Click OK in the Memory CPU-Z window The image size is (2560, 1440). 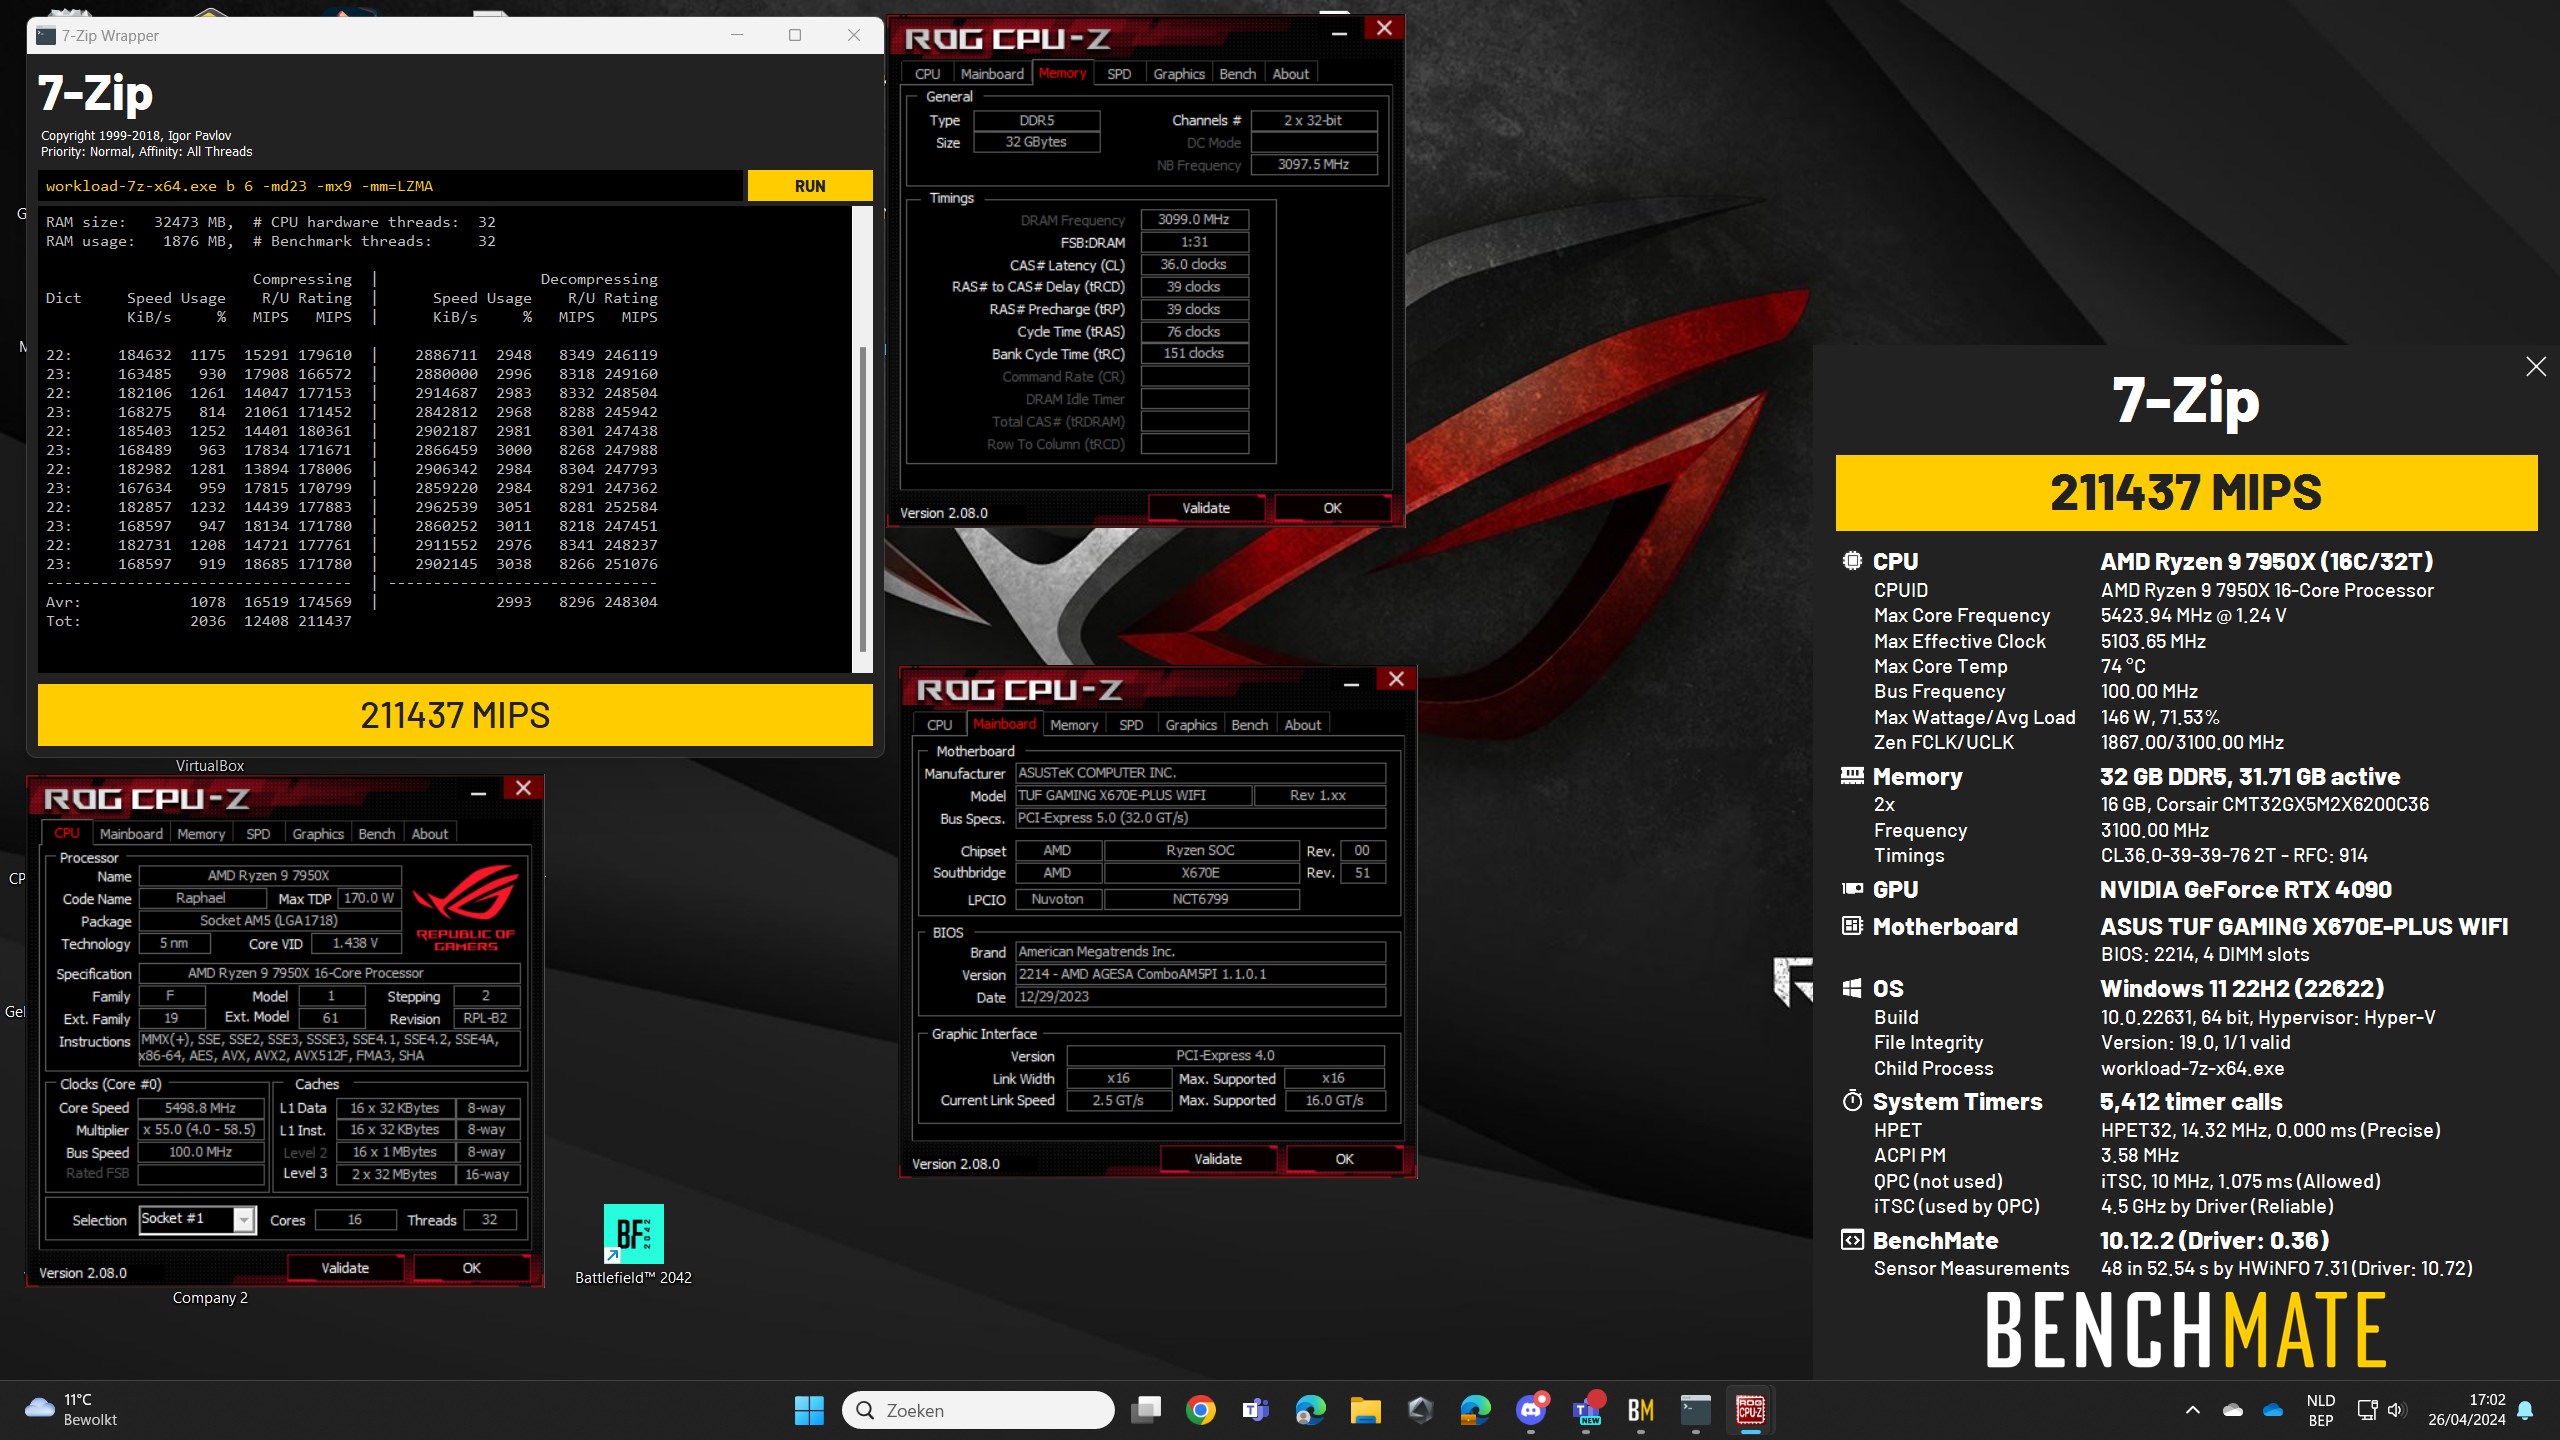pyautogui.click(x=1332, y=508)
